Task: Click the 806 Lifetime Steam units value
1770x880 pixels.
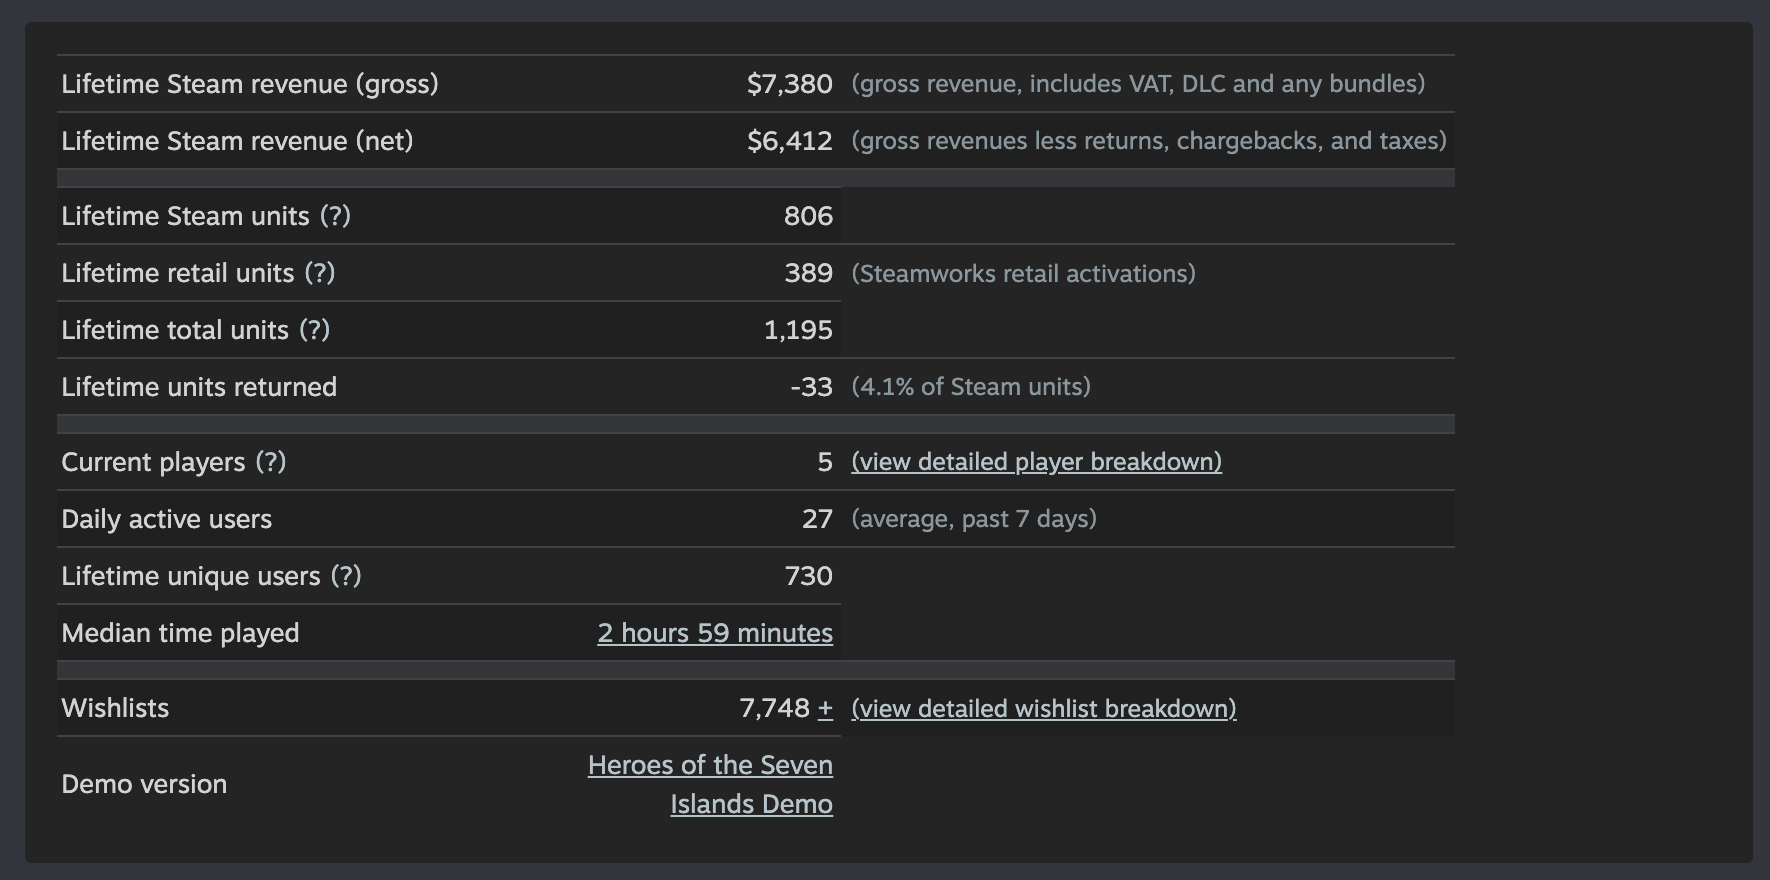Action: (x=808, y=216)
